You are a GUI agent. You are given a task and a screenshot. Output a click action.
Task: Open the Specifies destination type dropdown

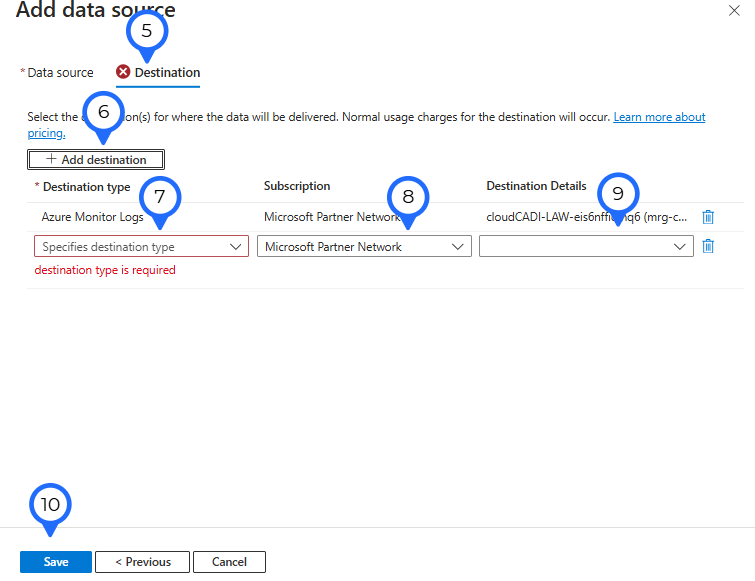tap(141, 247)
